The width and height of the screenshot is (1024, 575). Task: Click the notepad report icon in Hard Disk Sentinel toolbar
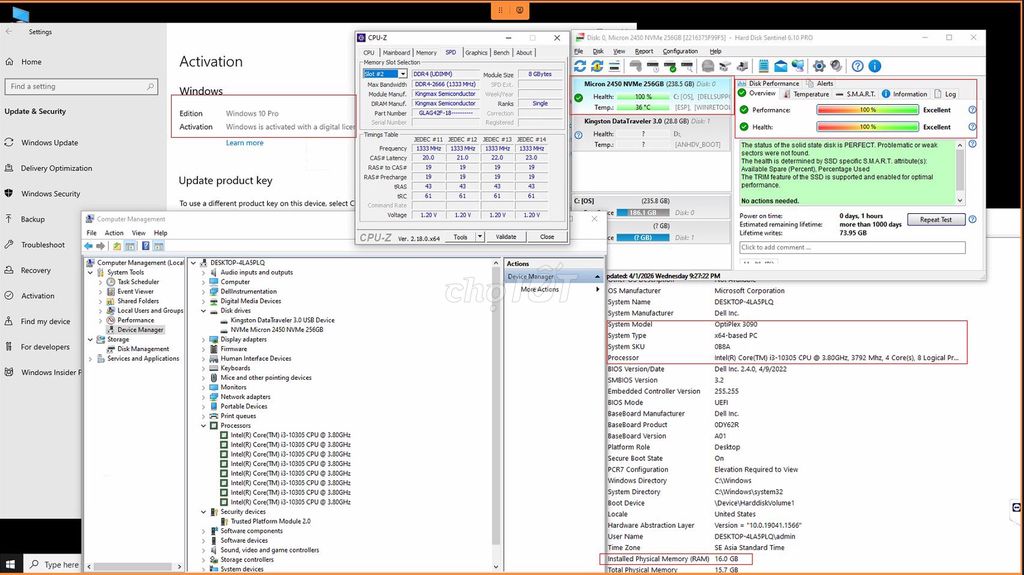point(763,66)
